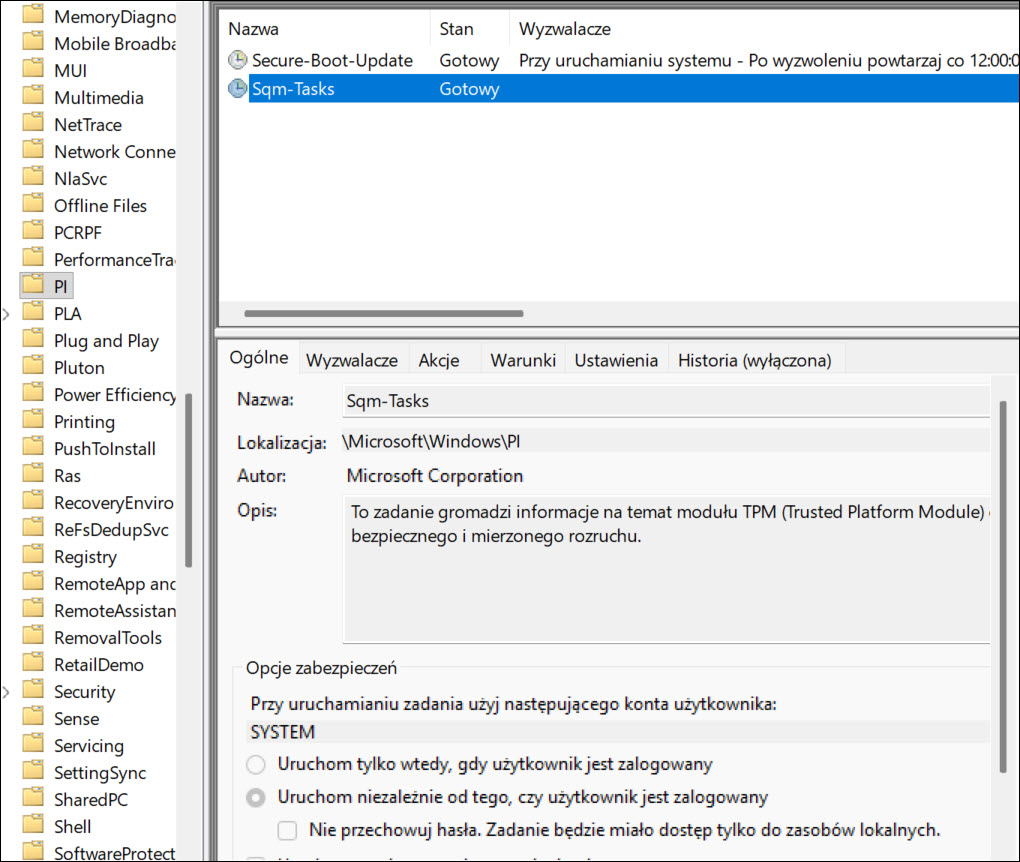
Task: Expand the Security folder tree node
Action: coord(8,692)
